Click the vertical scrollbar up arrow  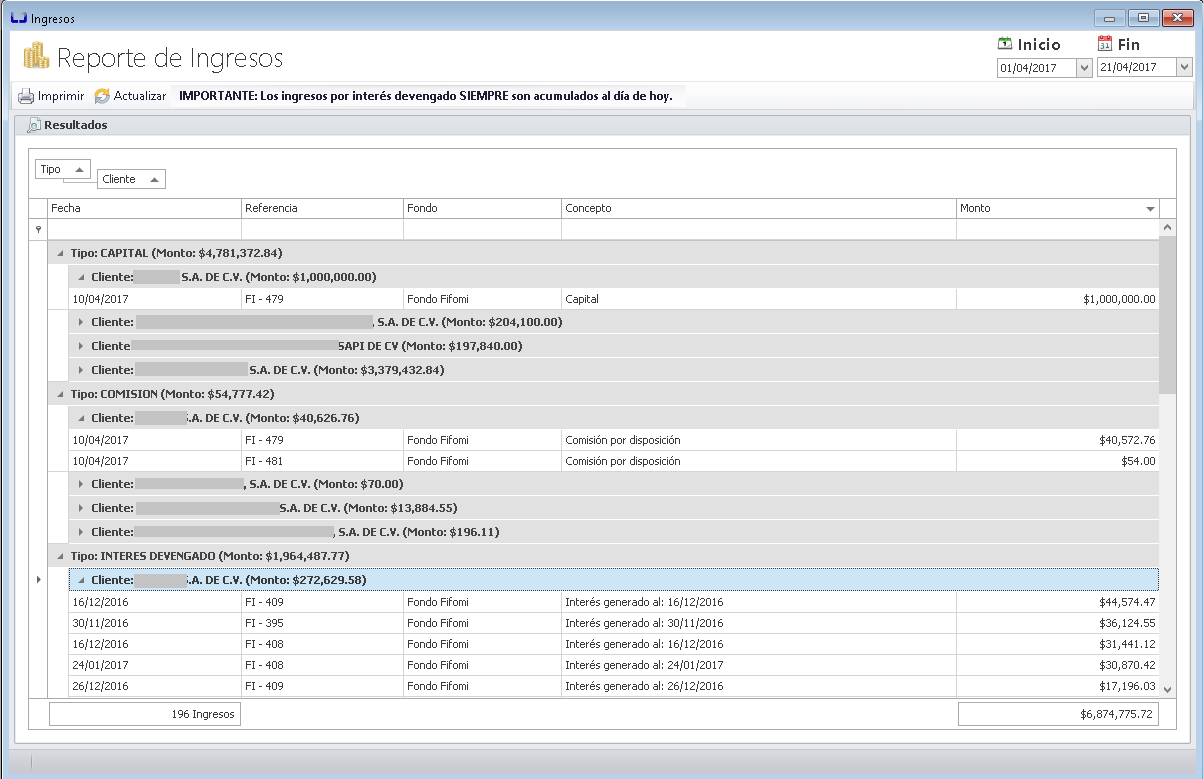click(1167, 225)
